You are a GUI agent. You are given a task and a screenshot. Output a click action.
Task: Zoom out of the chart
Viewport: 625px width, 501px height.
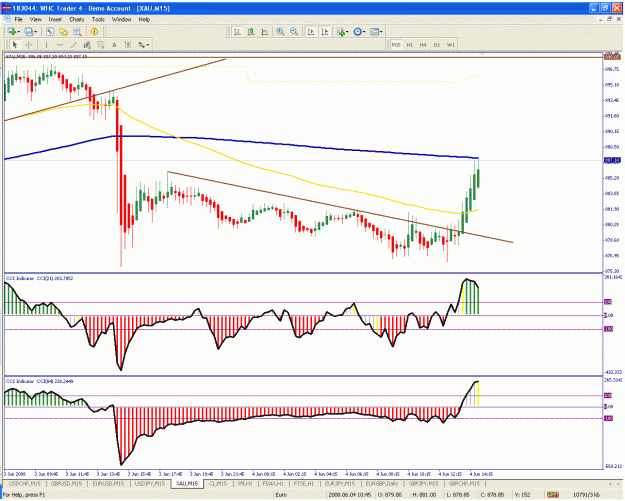point(294,31)
